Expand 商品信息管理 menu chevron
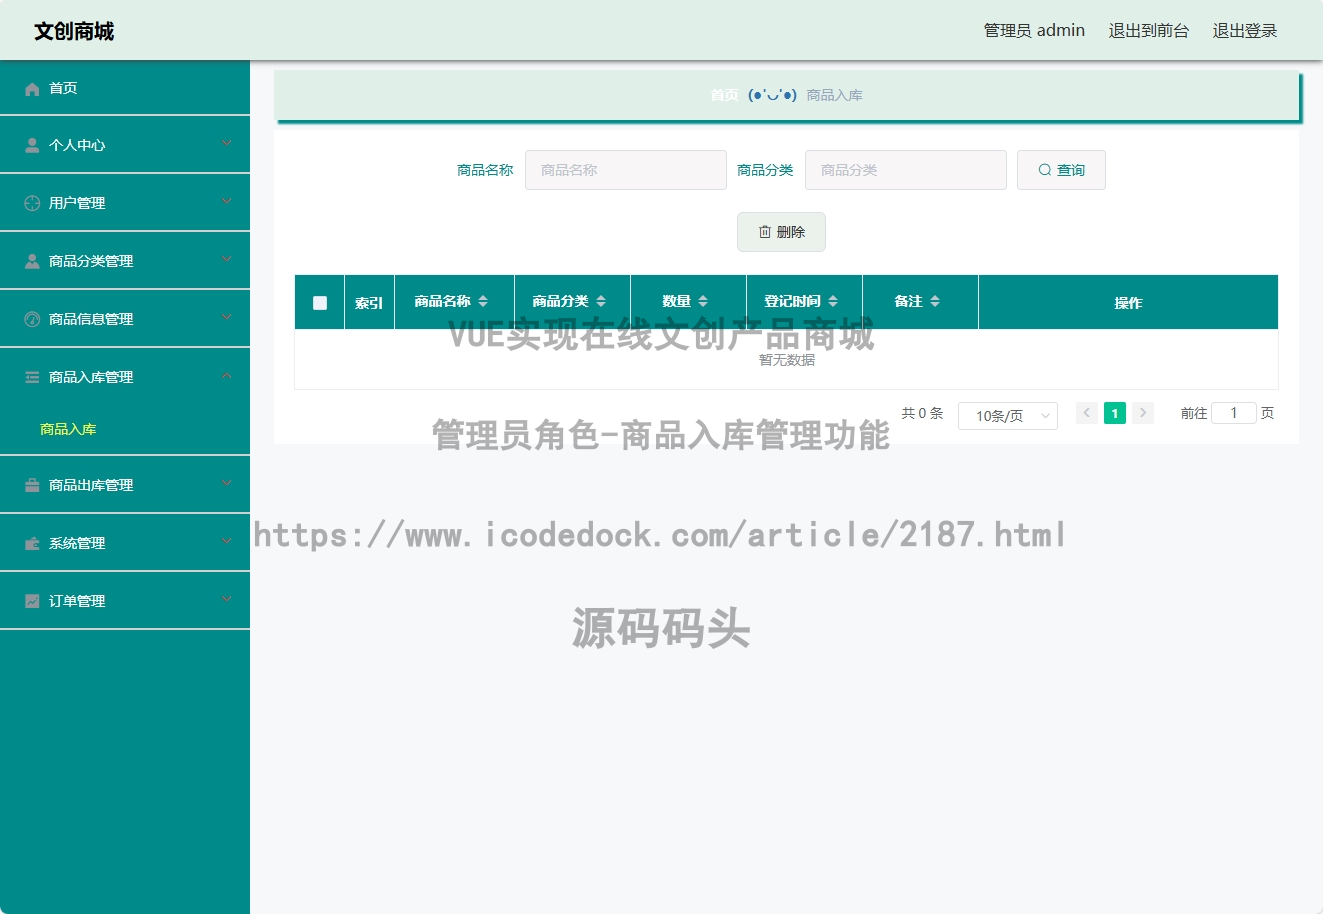 [227, 318]
